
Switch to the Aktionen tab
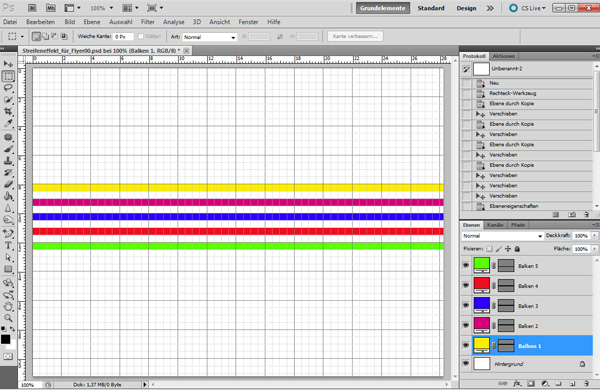pos(504,56)
